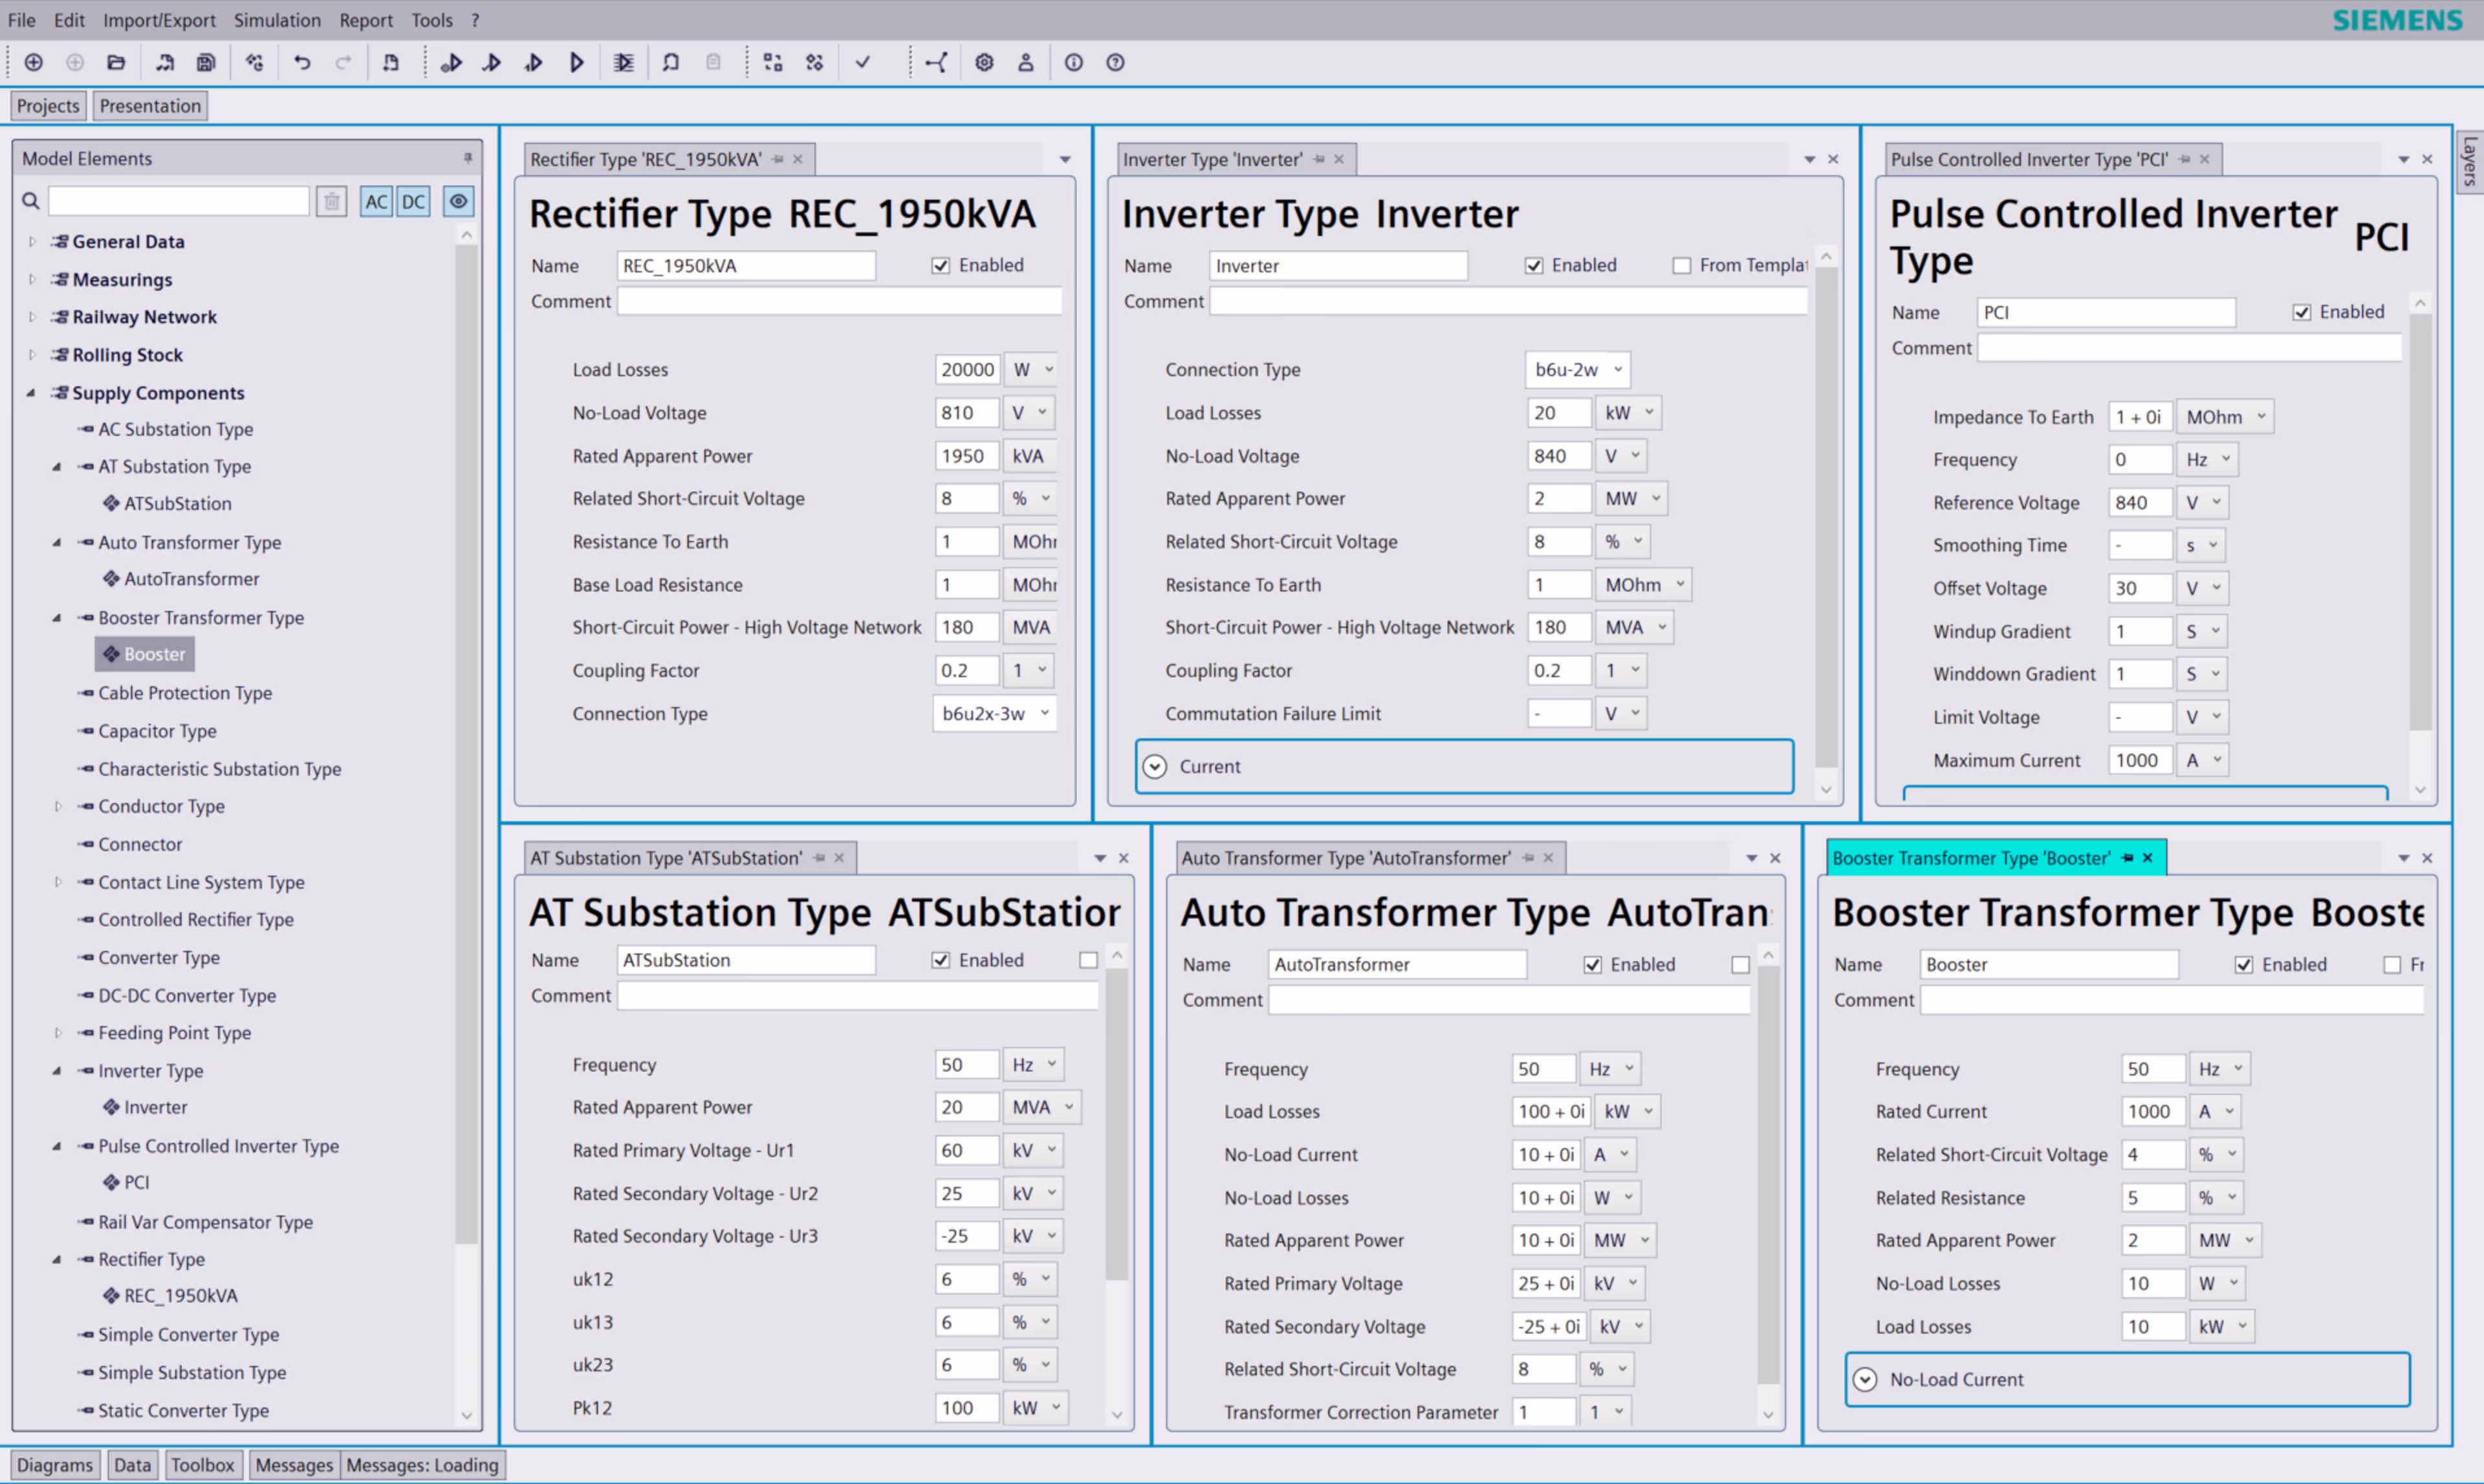Click the save all disk icon
The height and width of the screenshot is (1484, 2484).
click(206, 63)
